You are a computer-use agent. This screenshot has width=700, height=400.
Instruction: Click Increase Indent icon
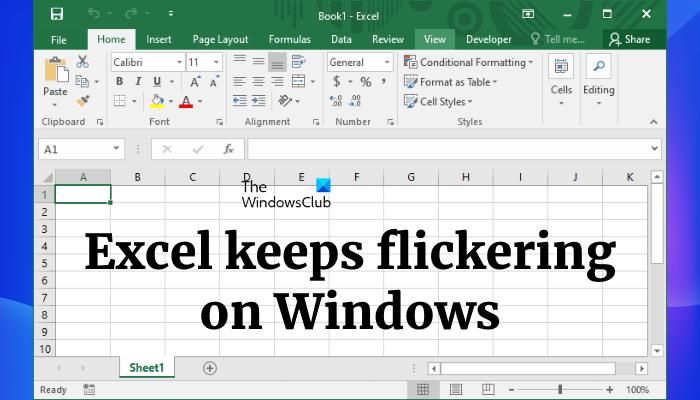258,101
